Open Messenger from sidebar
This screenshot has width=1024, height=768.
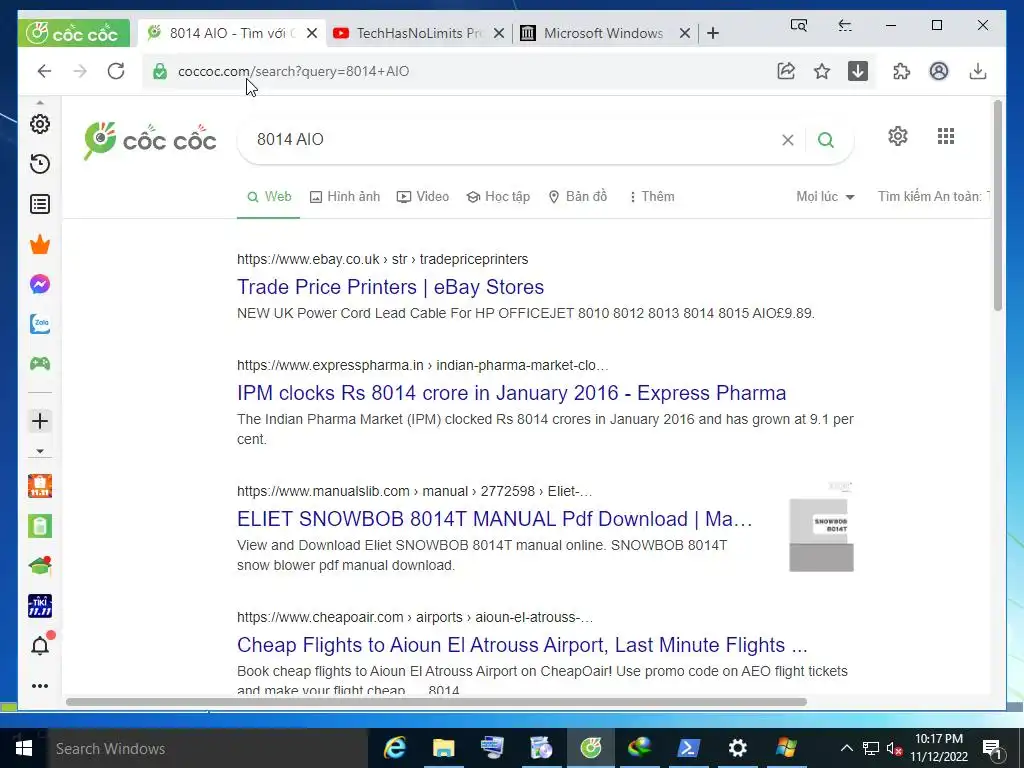click(x=40, y=284)
